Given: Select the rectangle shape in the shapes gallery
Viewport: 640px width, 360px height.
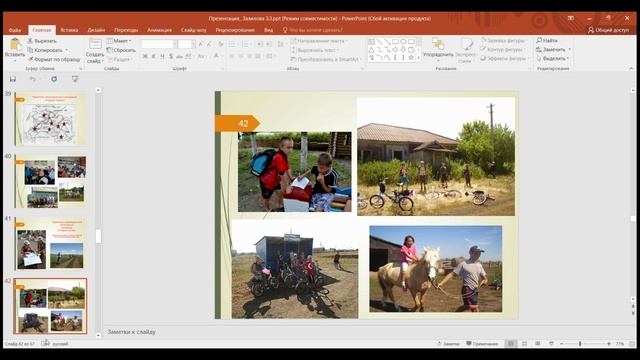Looking at the screenshot, I should pos(395,42).
